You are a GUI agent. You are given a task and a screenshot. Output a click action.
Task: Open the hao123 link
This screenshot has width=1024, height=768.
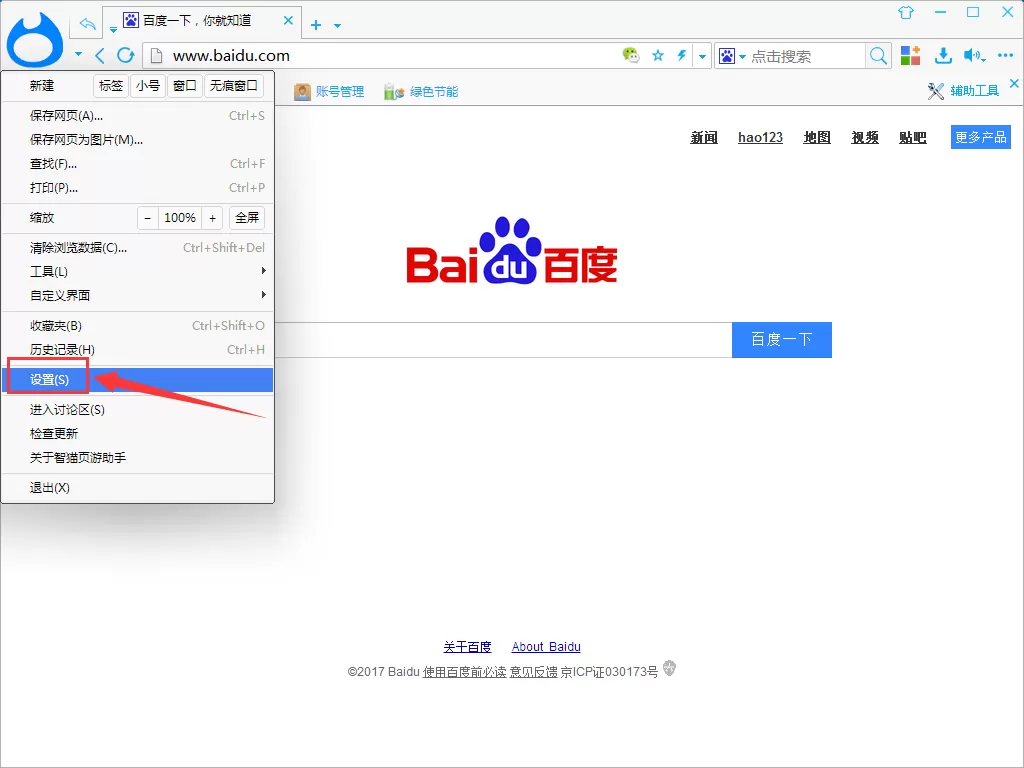[x=760, y=138]
